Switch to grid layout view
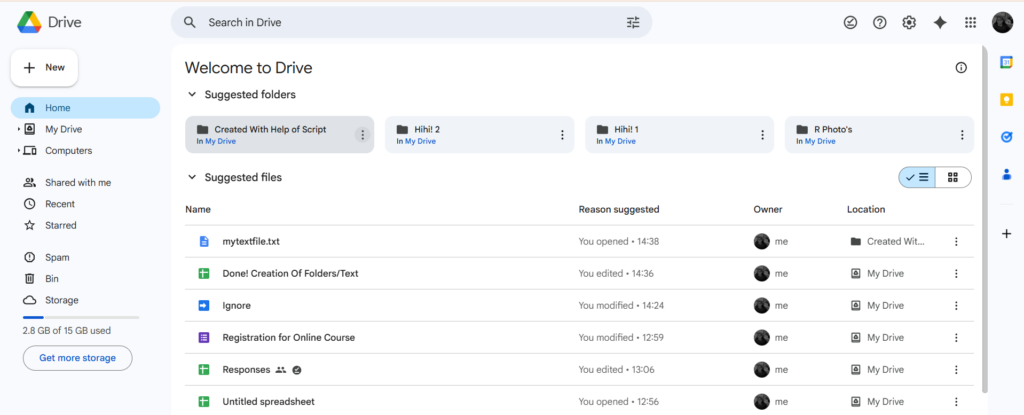Screen dimensions: 1024x415 [x=953, y=177]
